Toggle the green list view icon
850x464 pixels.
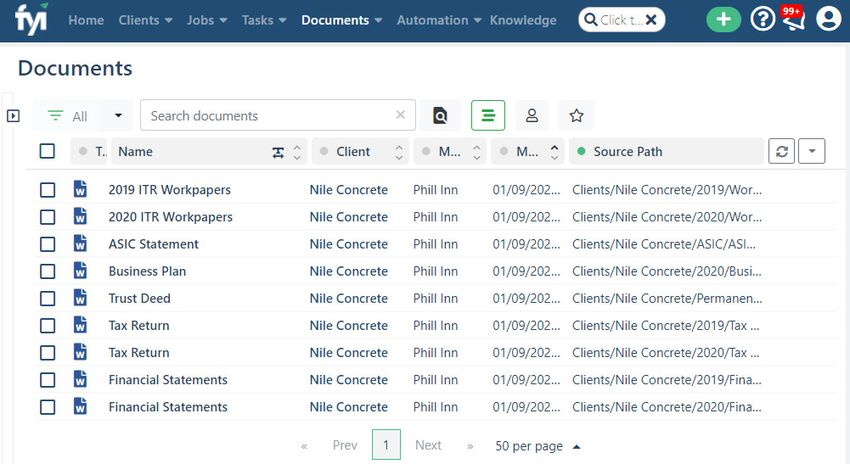tap(488, 115)
